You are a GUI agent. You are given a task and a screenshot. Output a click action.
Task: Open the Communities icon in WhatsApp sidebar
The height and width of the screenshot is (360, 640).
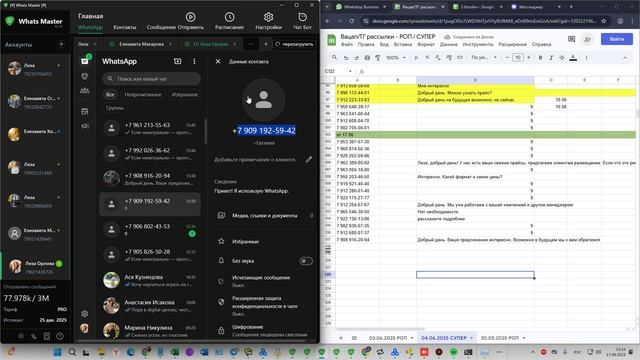pos(85,91)
